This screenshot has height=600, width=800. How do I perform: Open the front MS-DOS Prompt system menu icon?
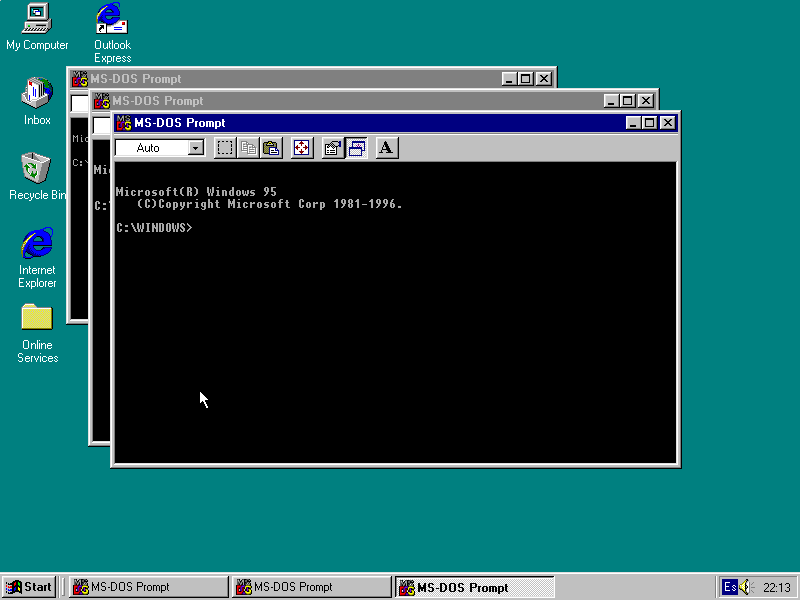coord(123,123)
